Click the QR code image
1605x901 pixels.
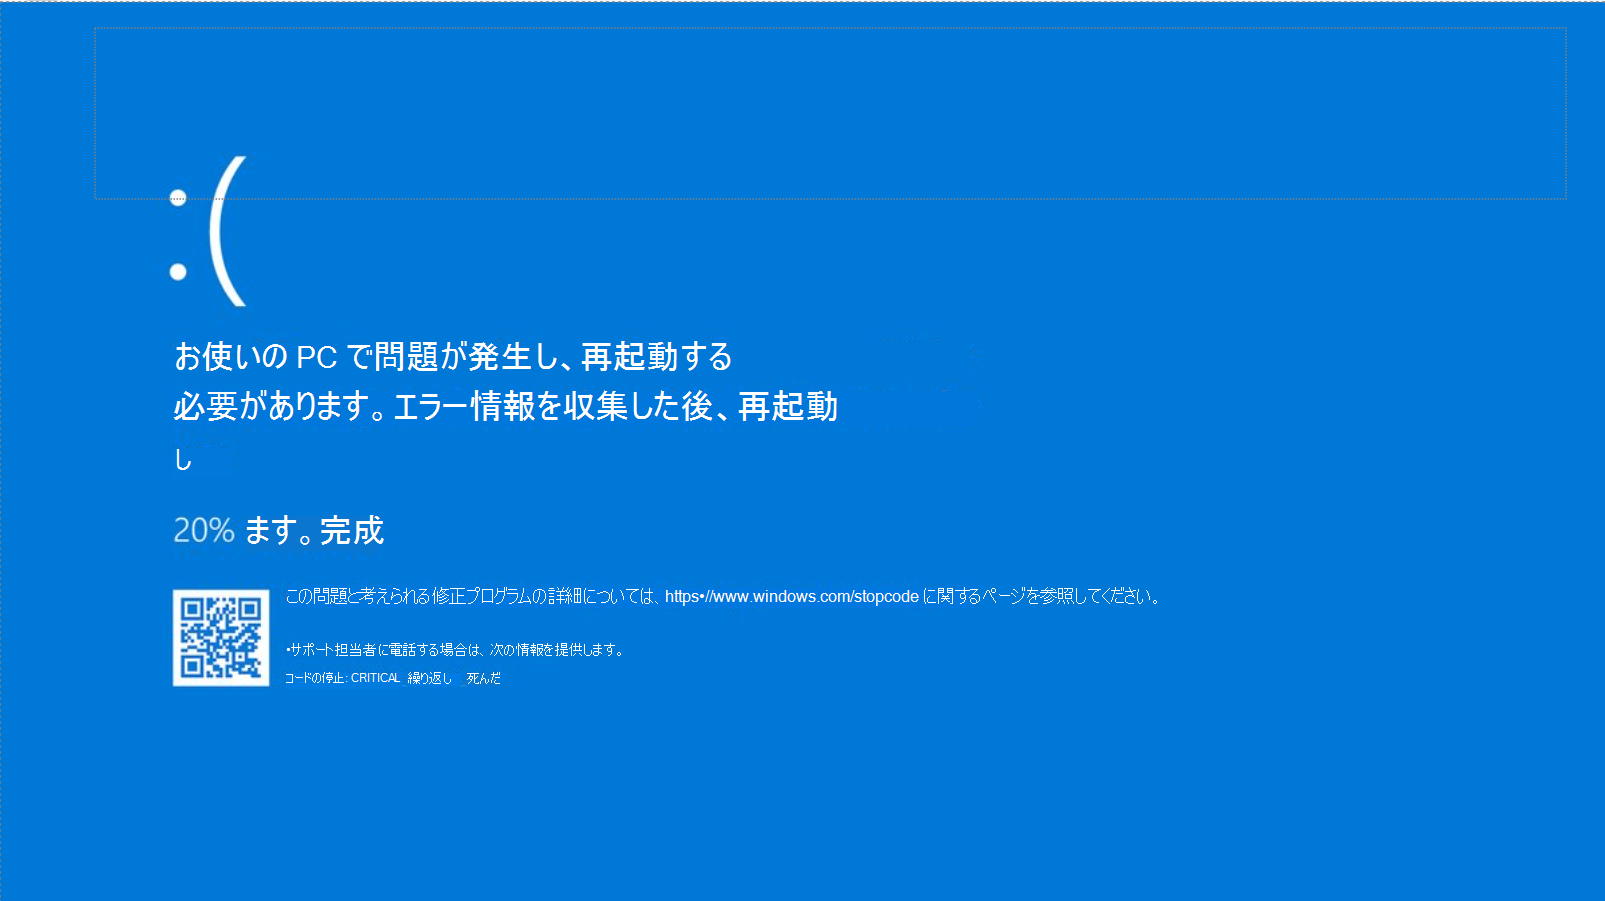tap(221, 638)
